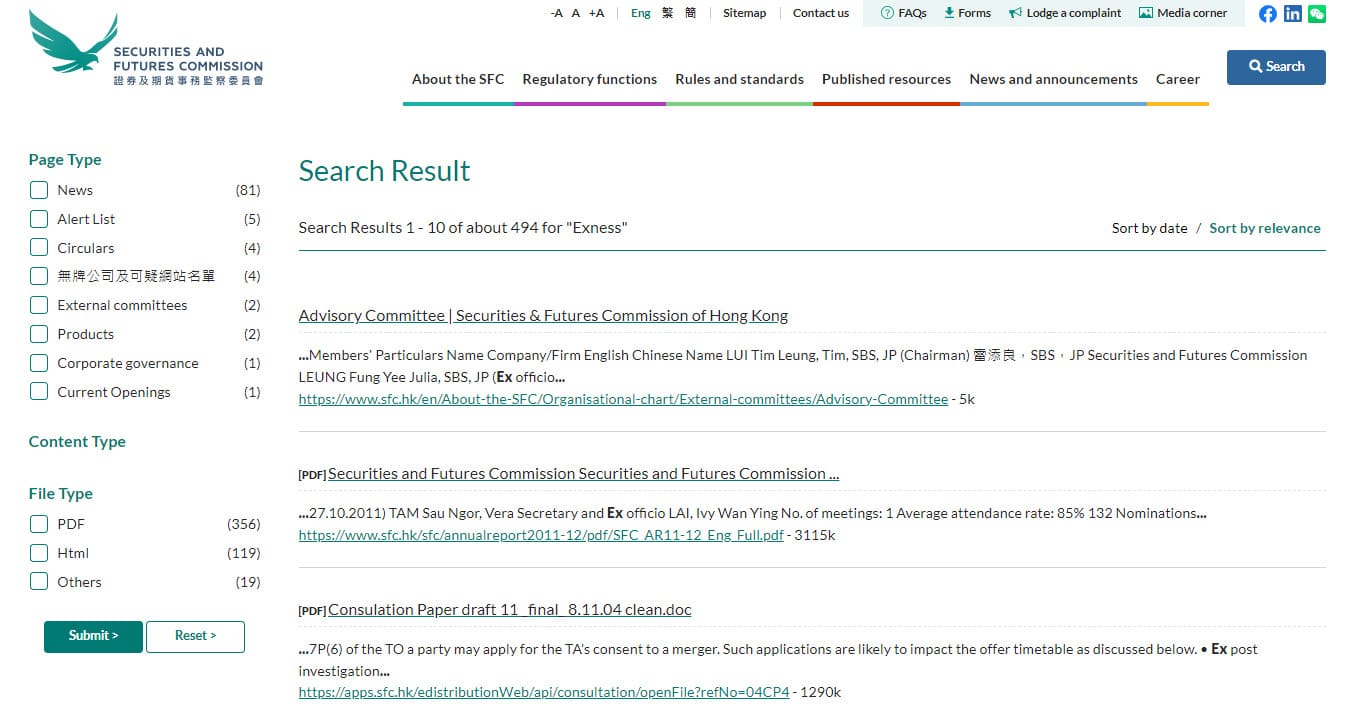This screenshot has width=1358, height=710.
Task: Click the FAQs question mark icon
Action: [887, 13]
